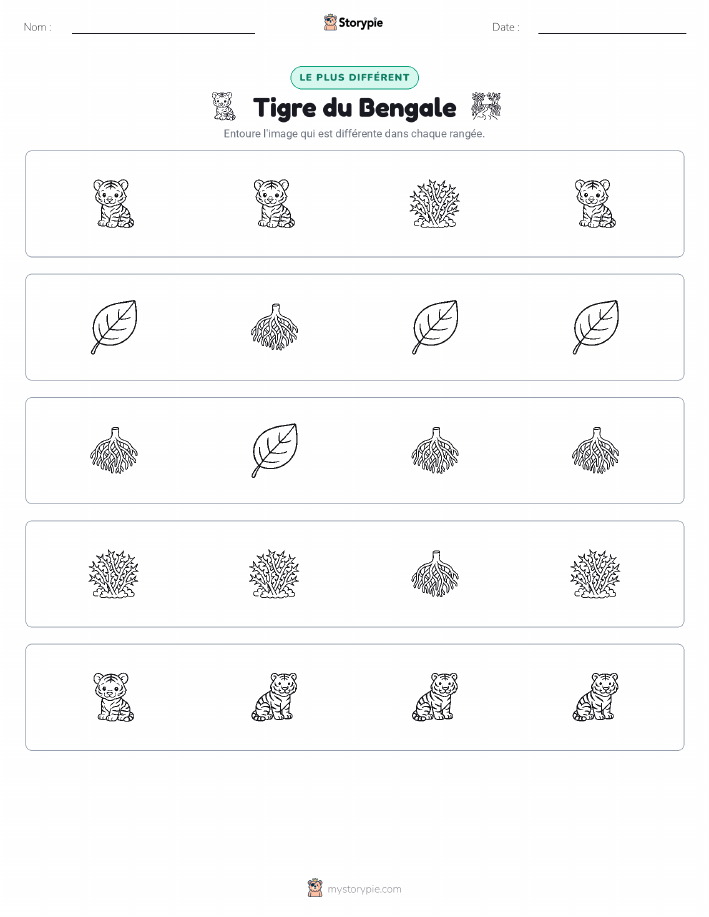Click the first roots image in third row
709x917 pixels.
pyautogui.click(x=113, y=450)
